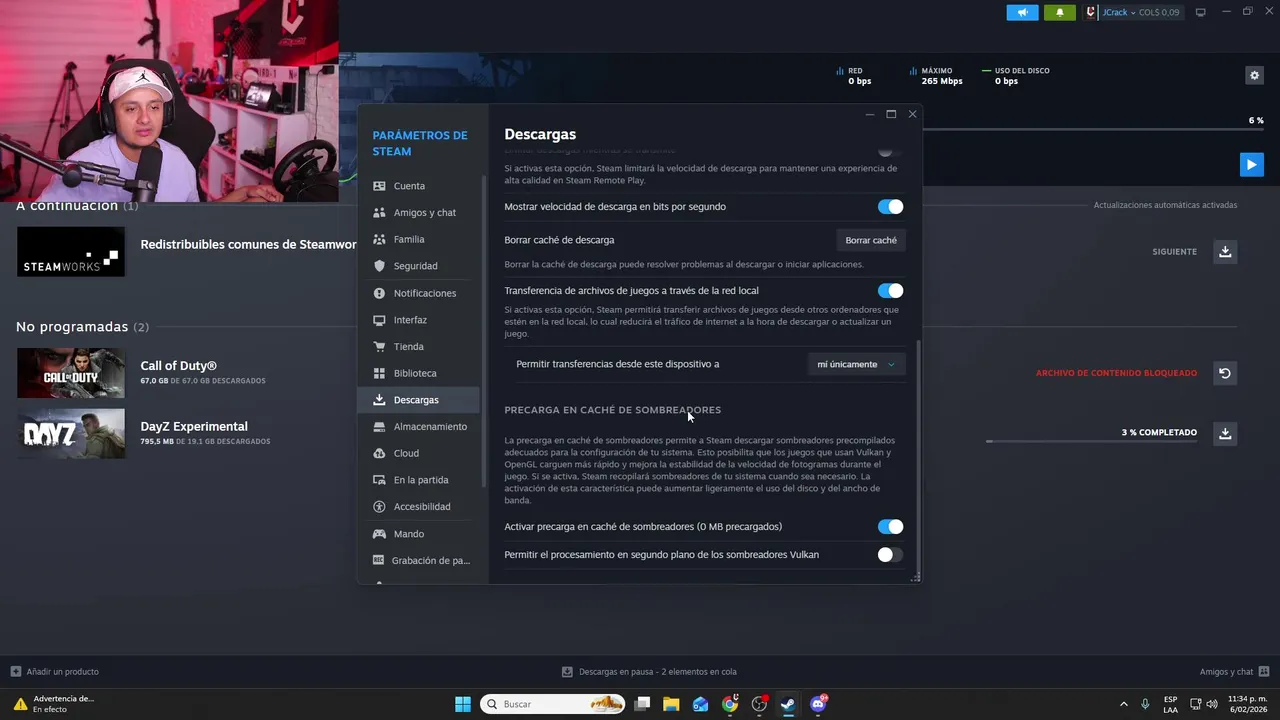Click 'Call of Duty®' title text

[x=179, y=366]
